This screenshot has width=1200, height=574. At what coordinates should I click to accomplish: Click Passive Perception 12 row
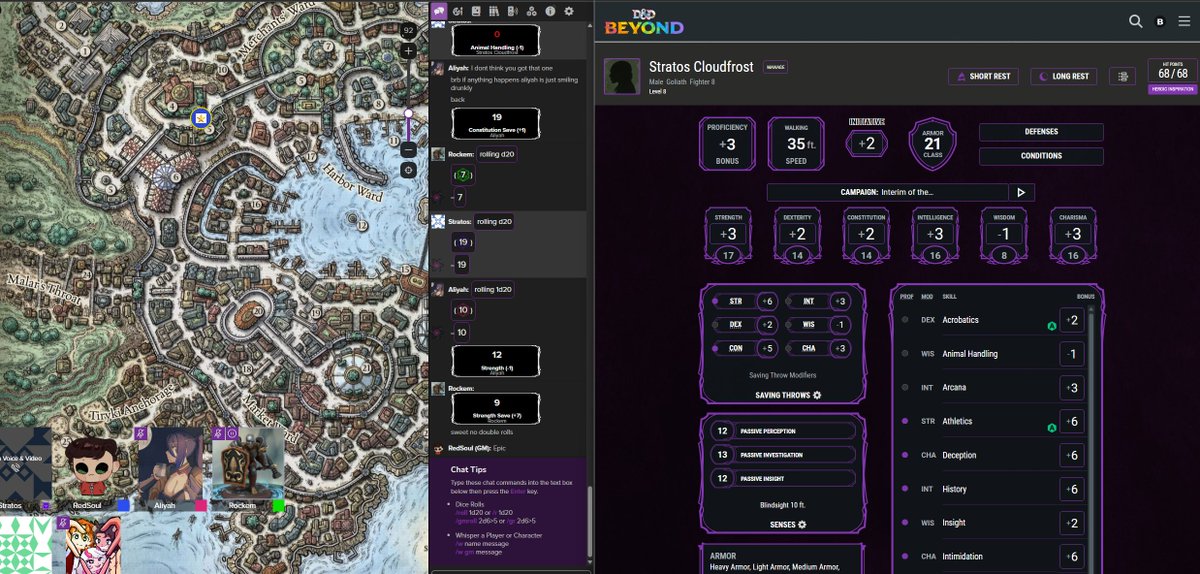coord(783,430)
